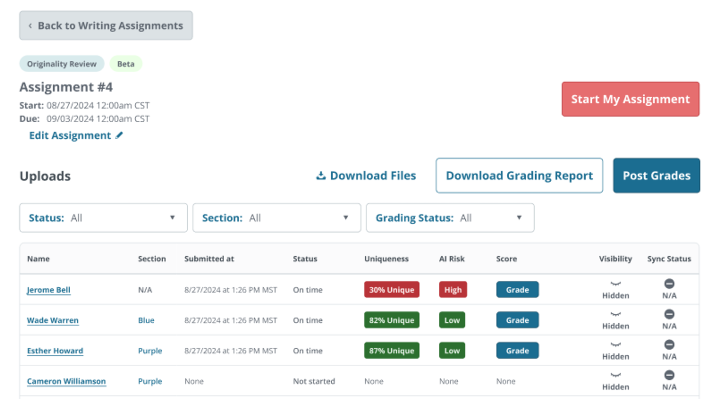Click the Blue section link for Wade Warren
The width and height of the screenshot is (718, 417).
tap(146, 320)
